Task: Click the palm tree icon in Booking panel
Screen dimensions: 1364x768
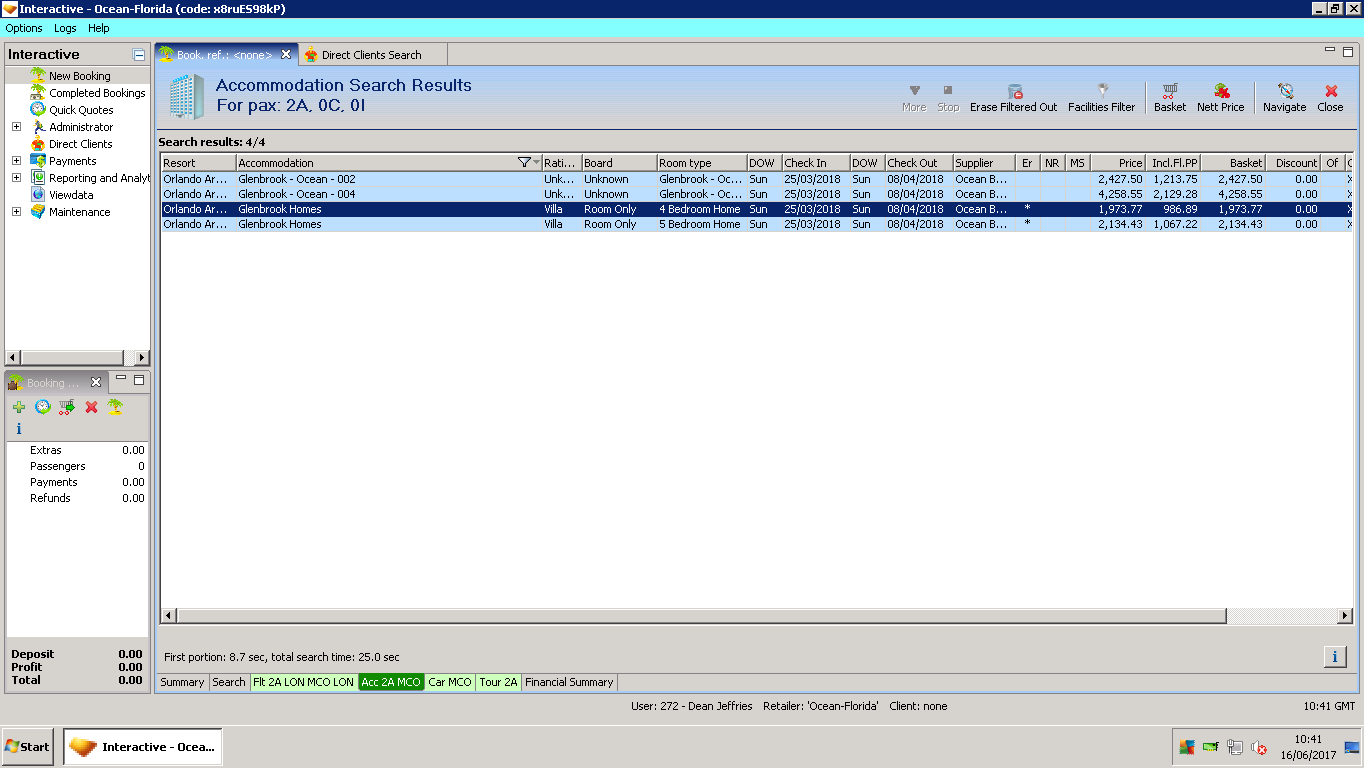Action: point(115,407)
